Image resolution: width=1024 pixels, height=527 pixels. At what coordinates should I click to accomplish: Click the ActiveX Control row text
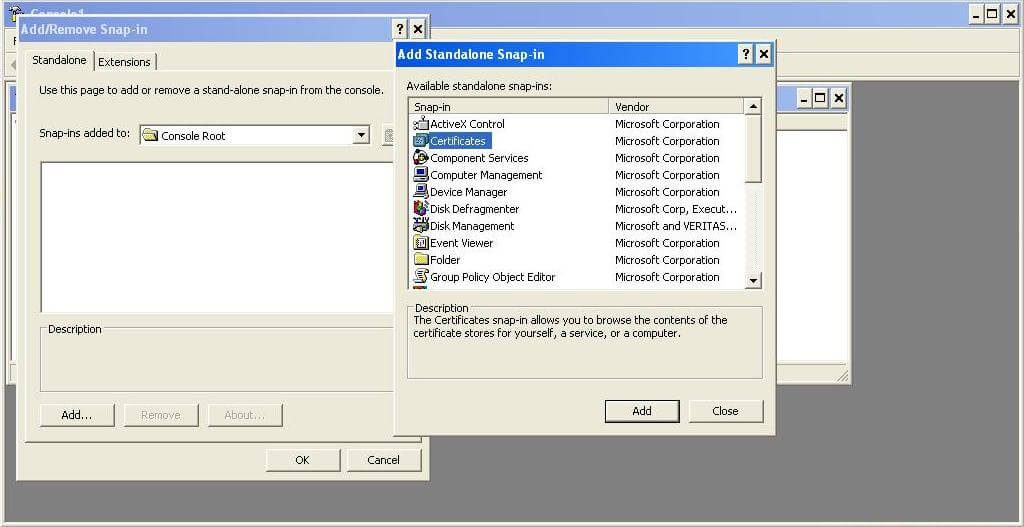[467, 124]
